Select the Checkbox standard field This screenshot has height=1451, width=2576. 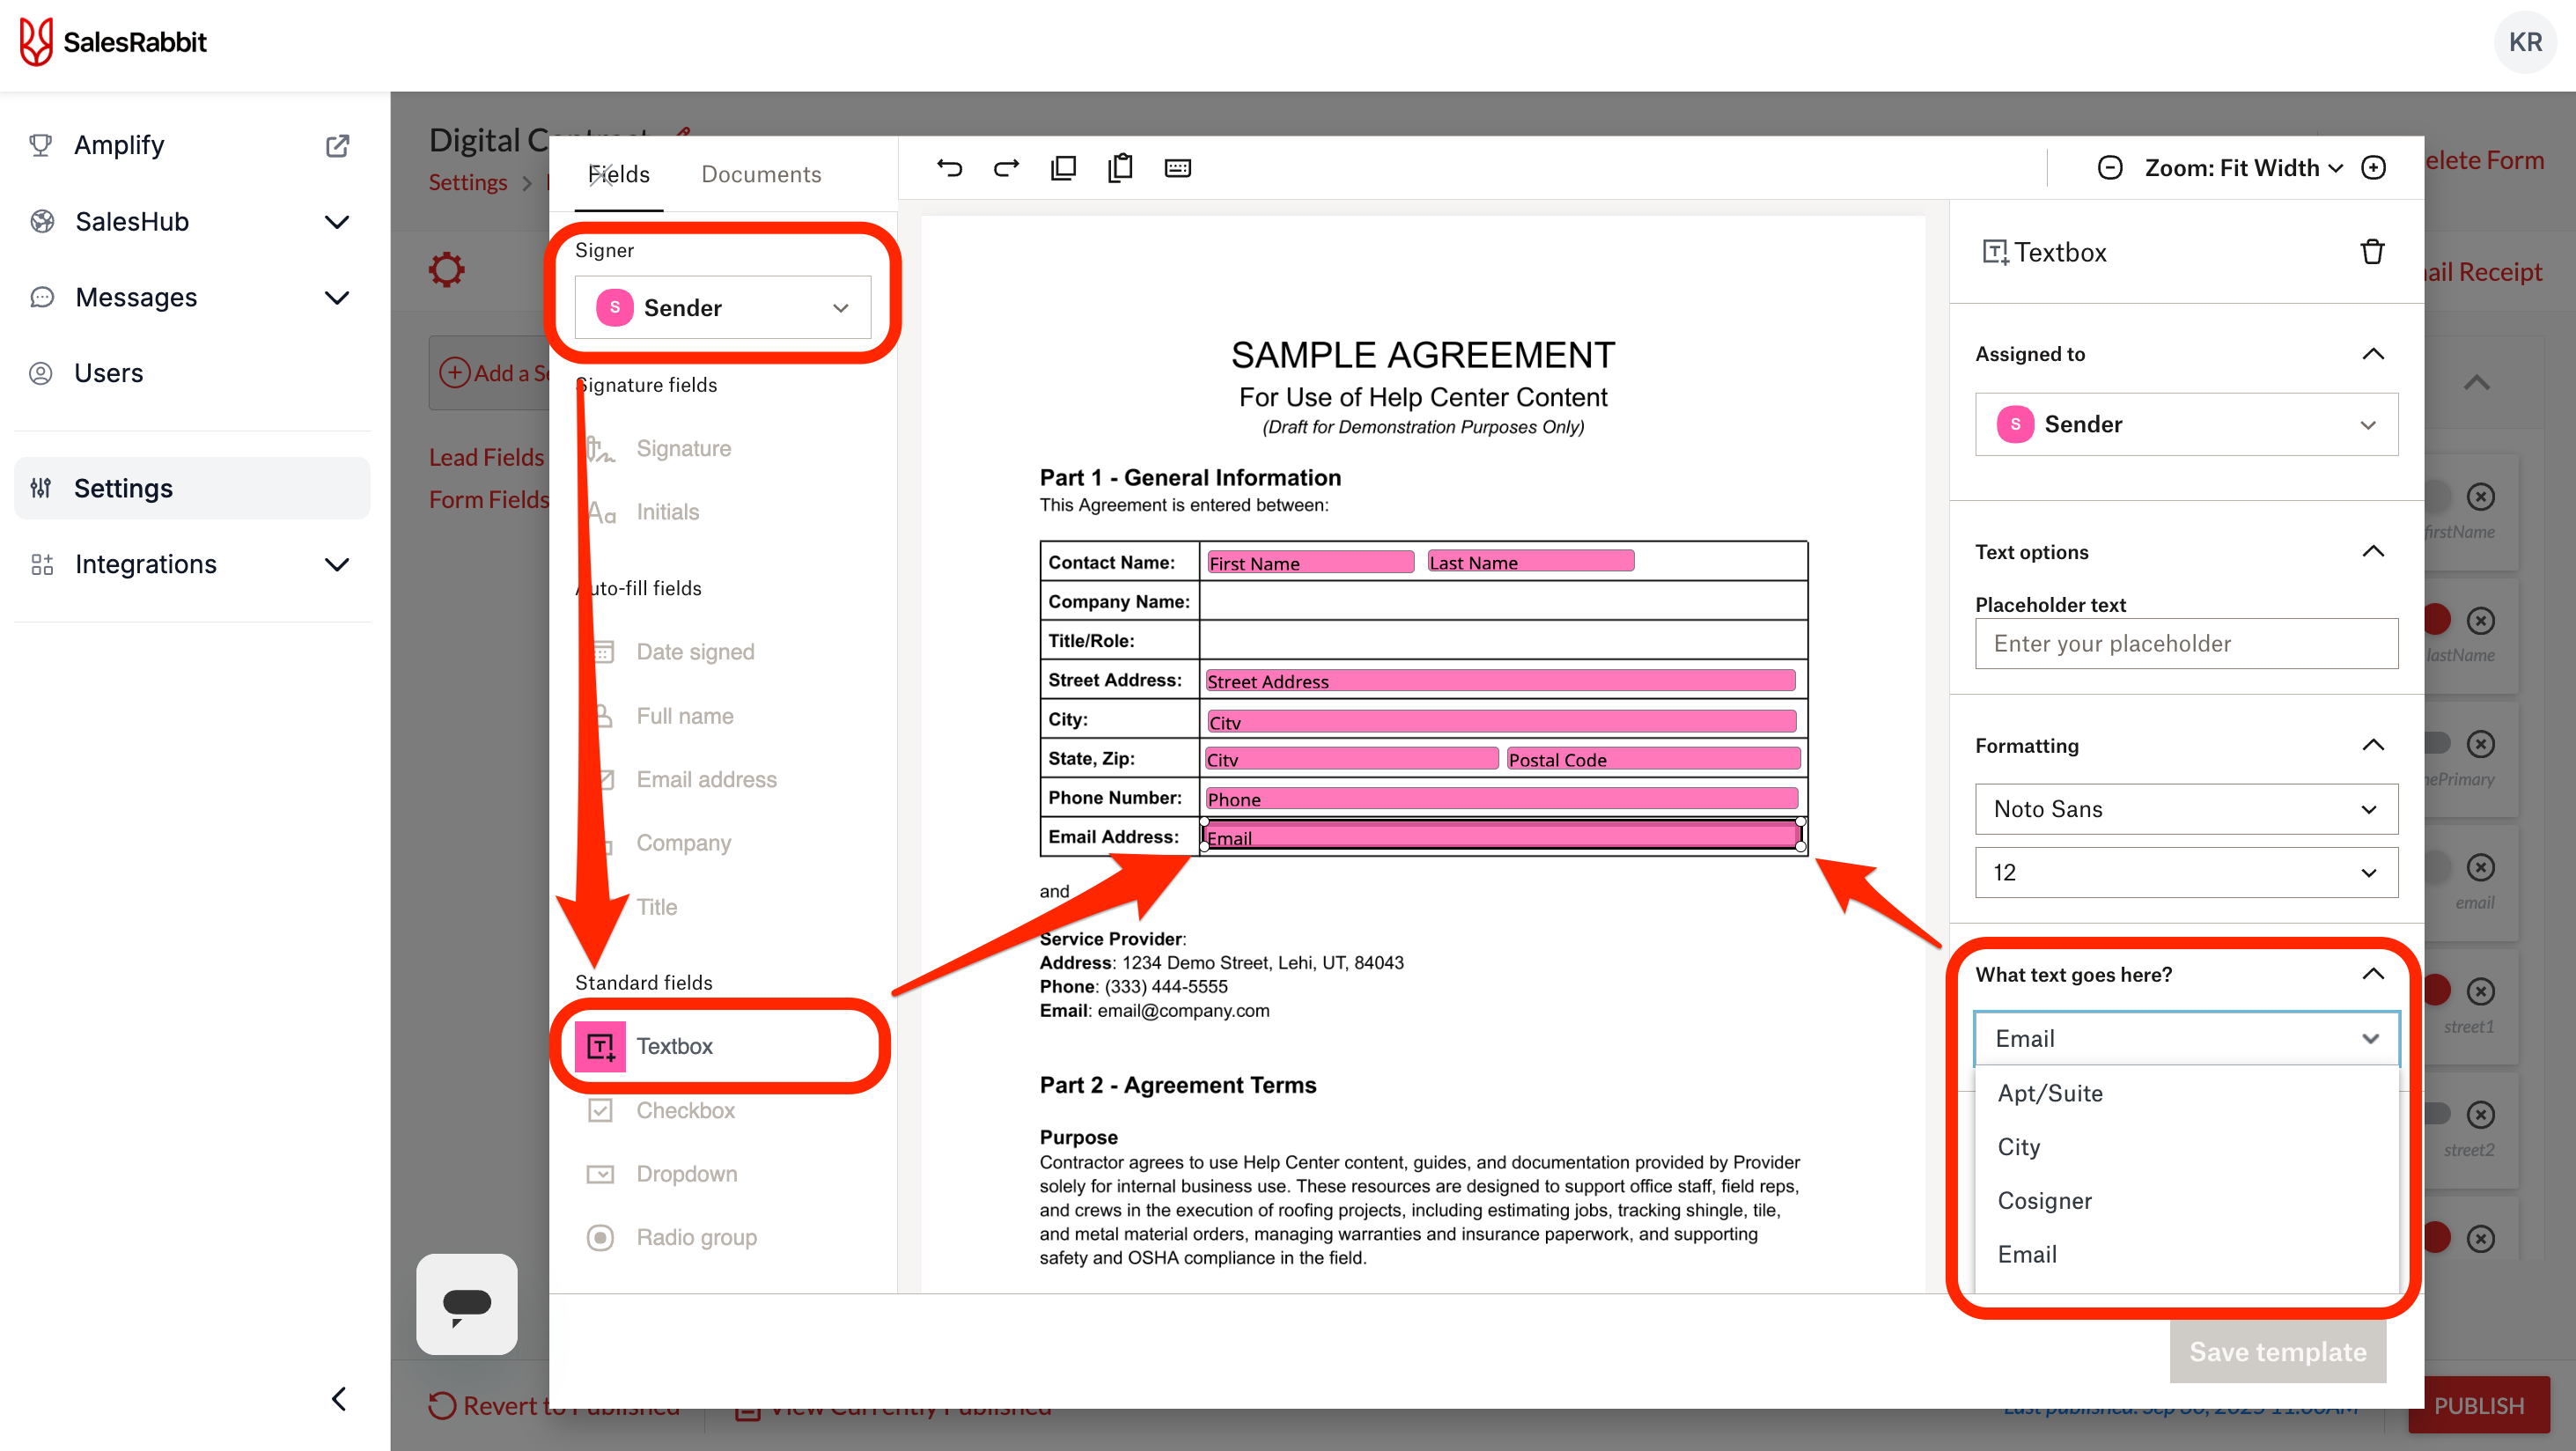point(685,1110)
